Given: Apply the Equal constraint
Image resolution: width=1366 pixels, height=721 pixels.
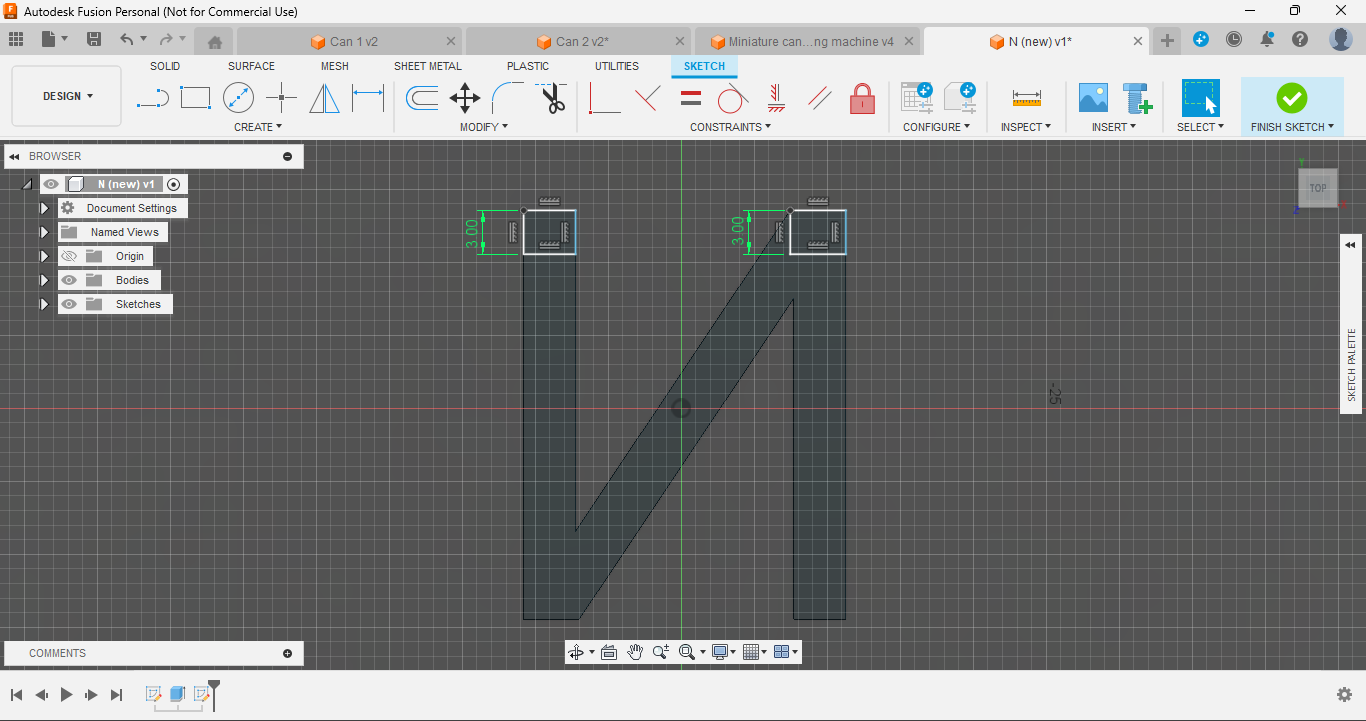Looking at the screenshot, I should tap(690, 98).
